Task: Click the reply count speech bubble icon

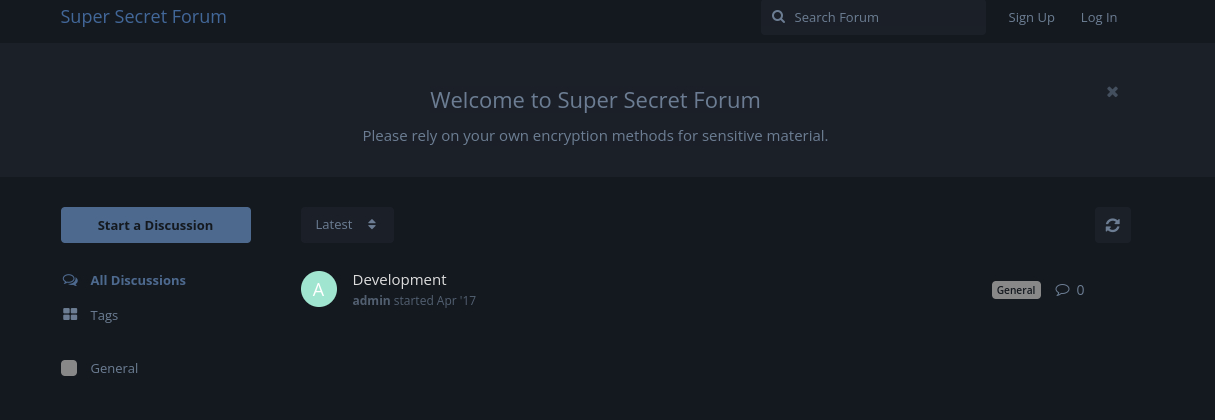Action: [1062, 290]
